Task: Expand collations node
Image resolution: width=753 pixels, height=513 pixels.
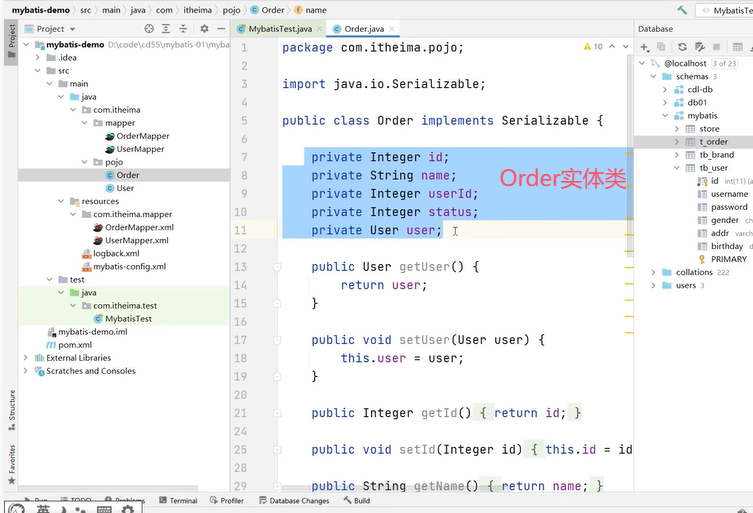Action: [653, 272]
